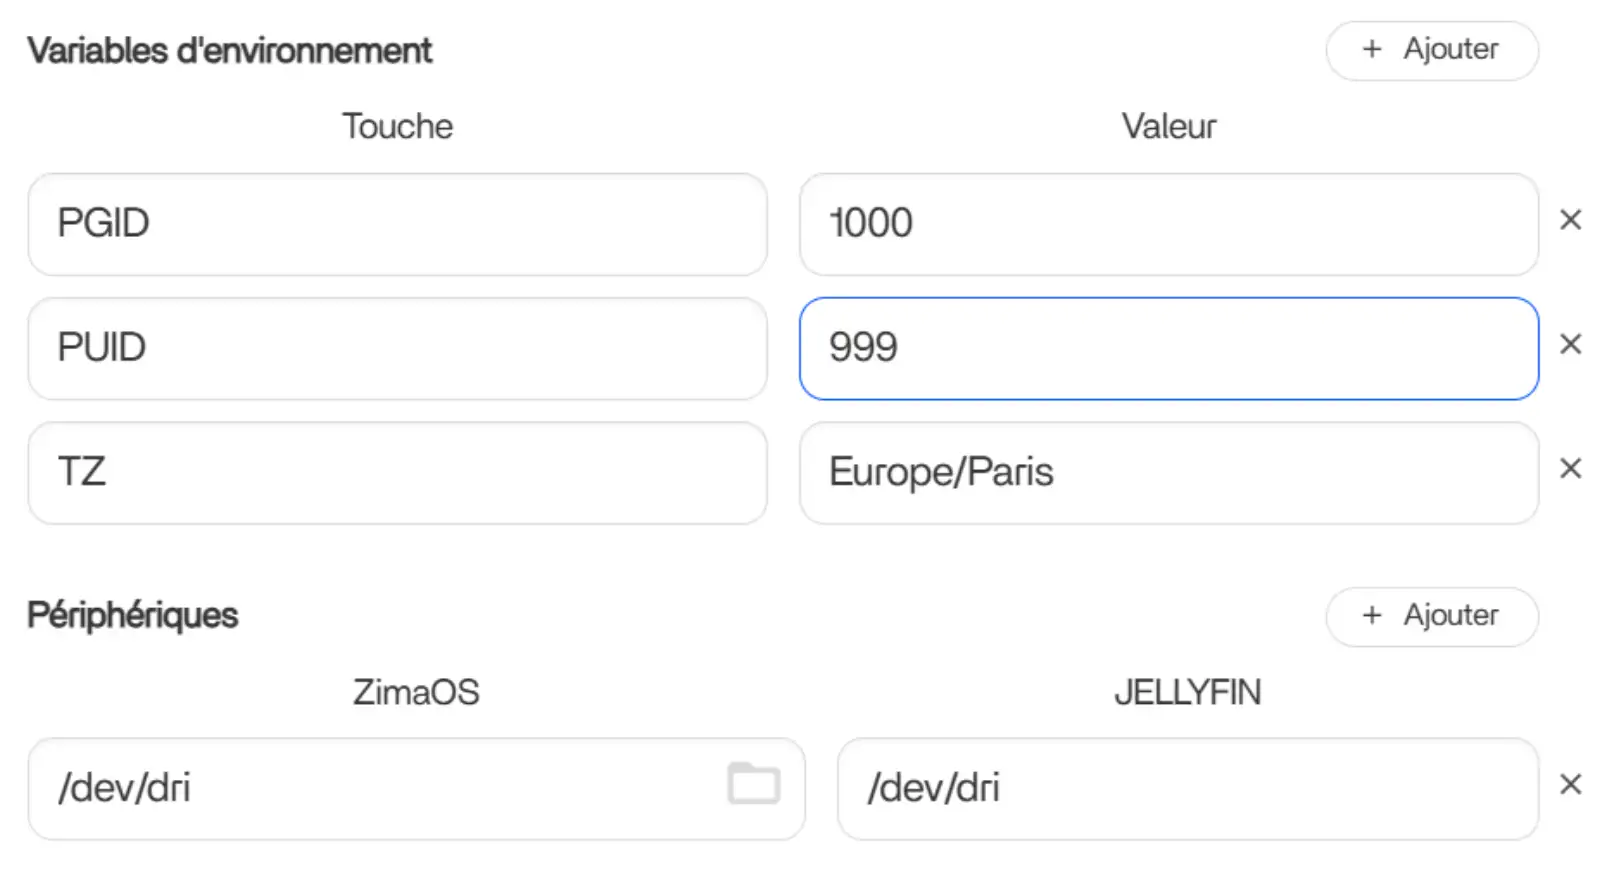Remove the PGID environment variable row

pos(1570,220)
